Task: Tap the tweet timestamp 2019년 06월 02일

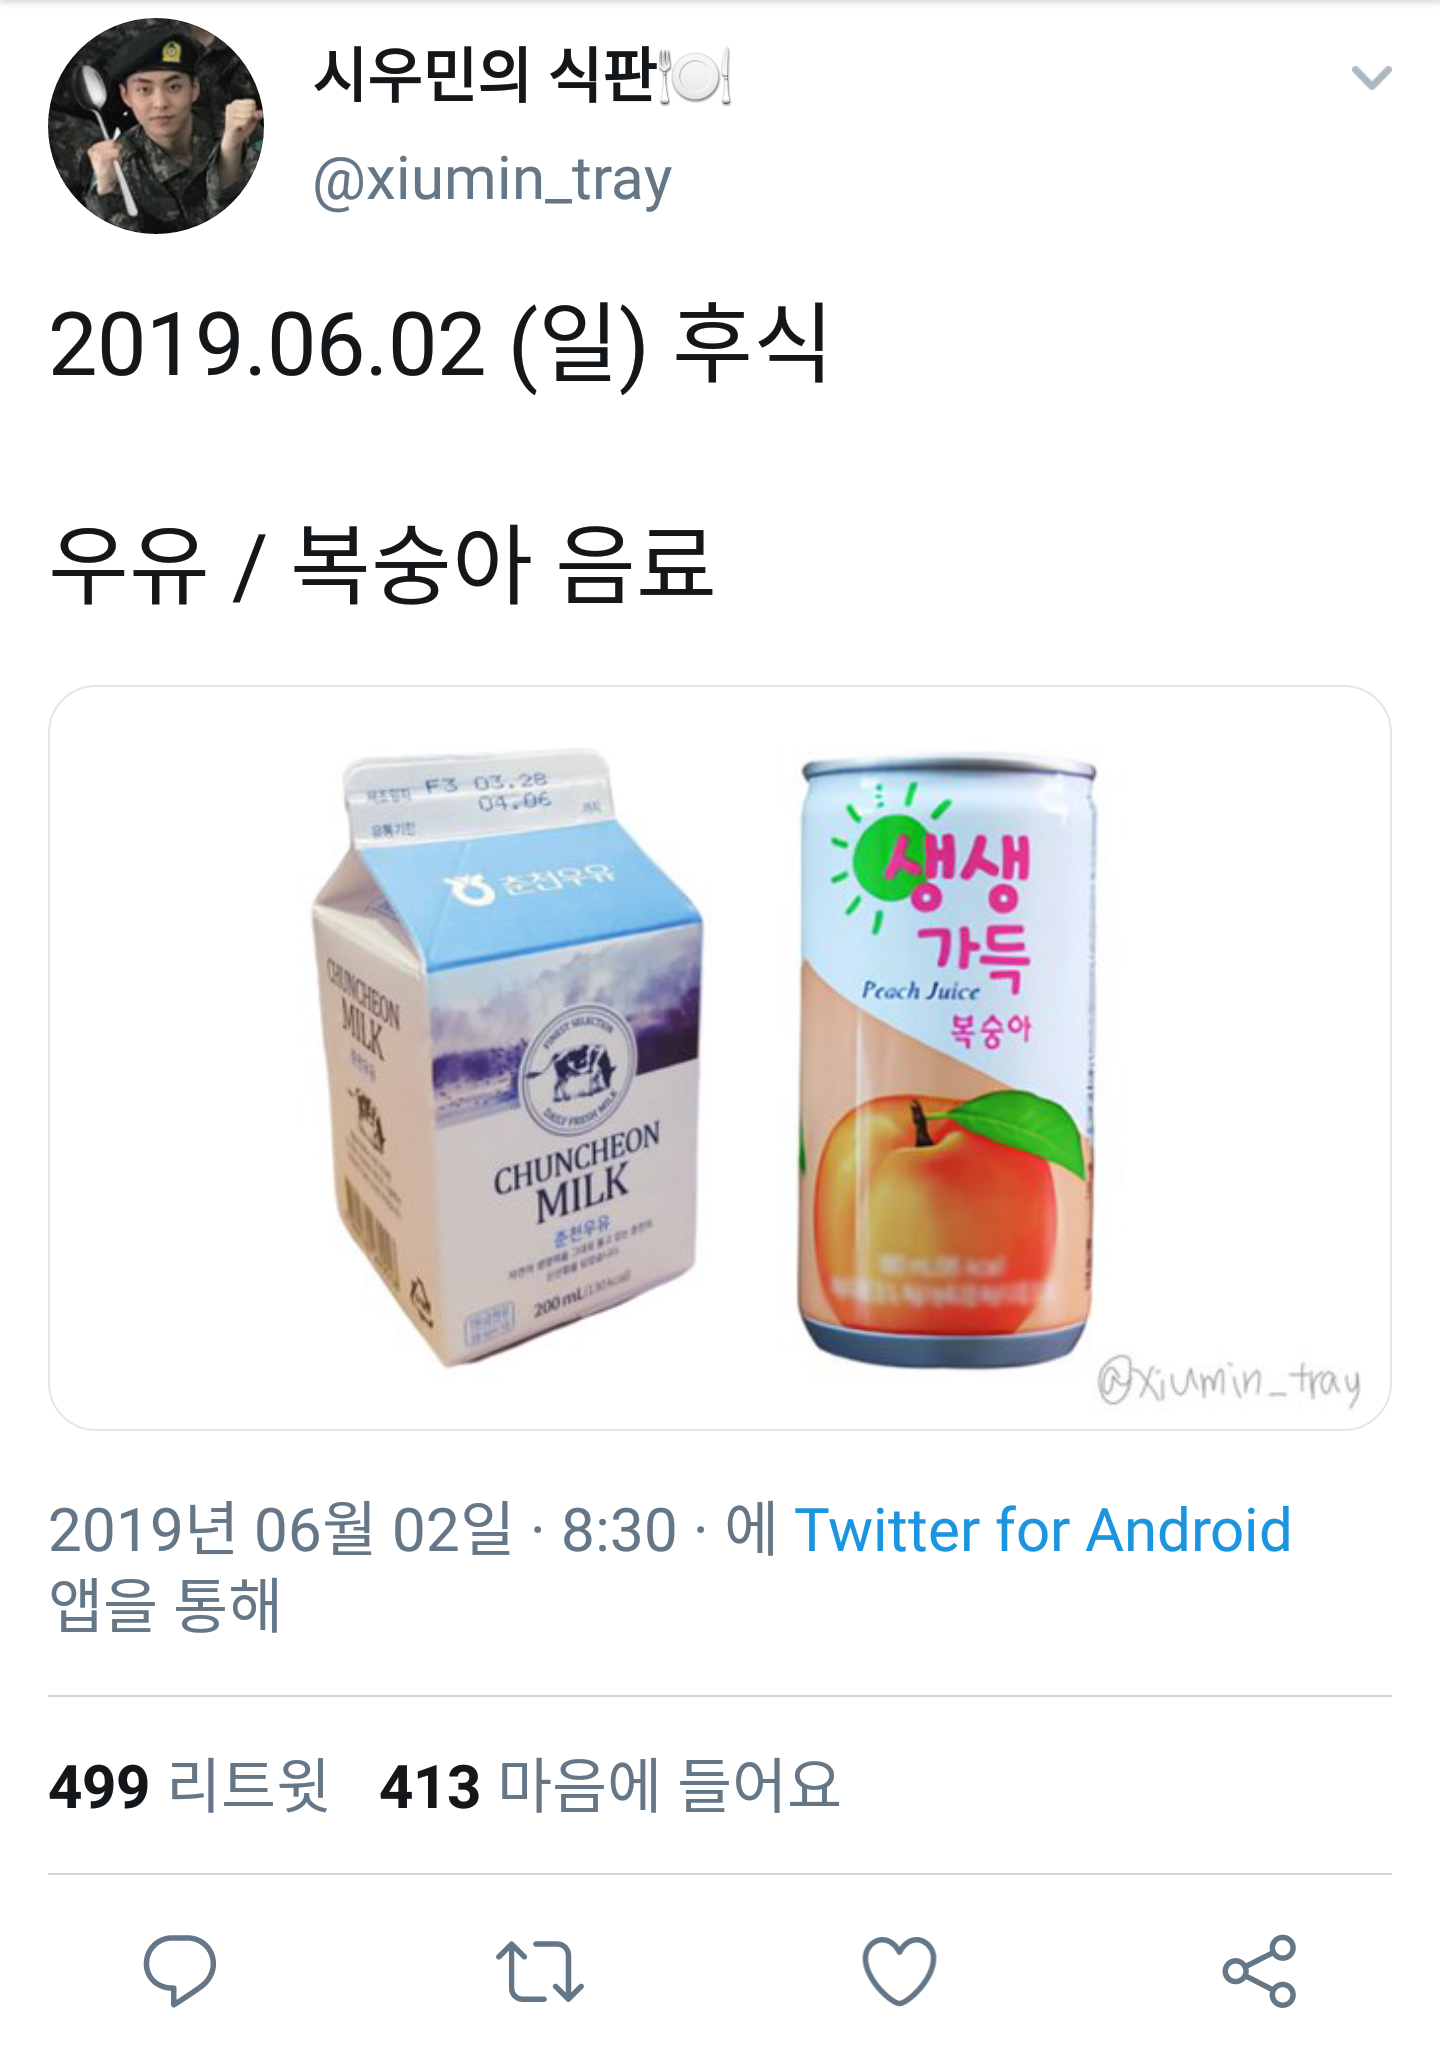Action: tap(280, 1530)
